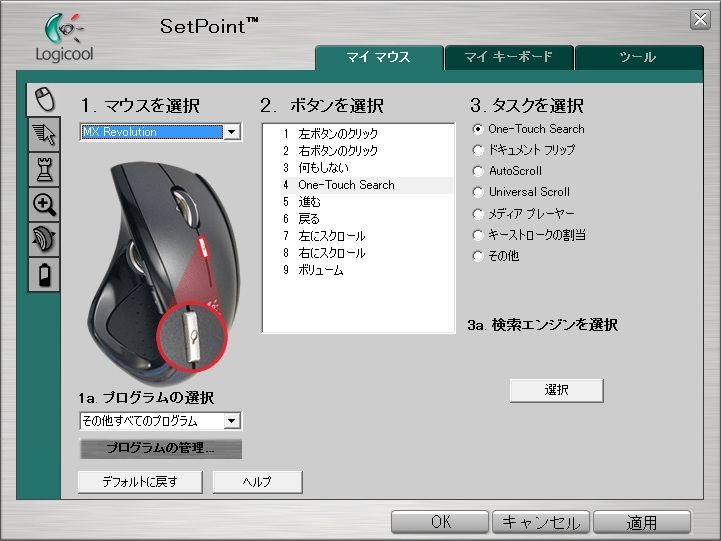Open the pointer movement settings icon
The width and height of the screenshot is (721, 541).
(x=44, y=135)
